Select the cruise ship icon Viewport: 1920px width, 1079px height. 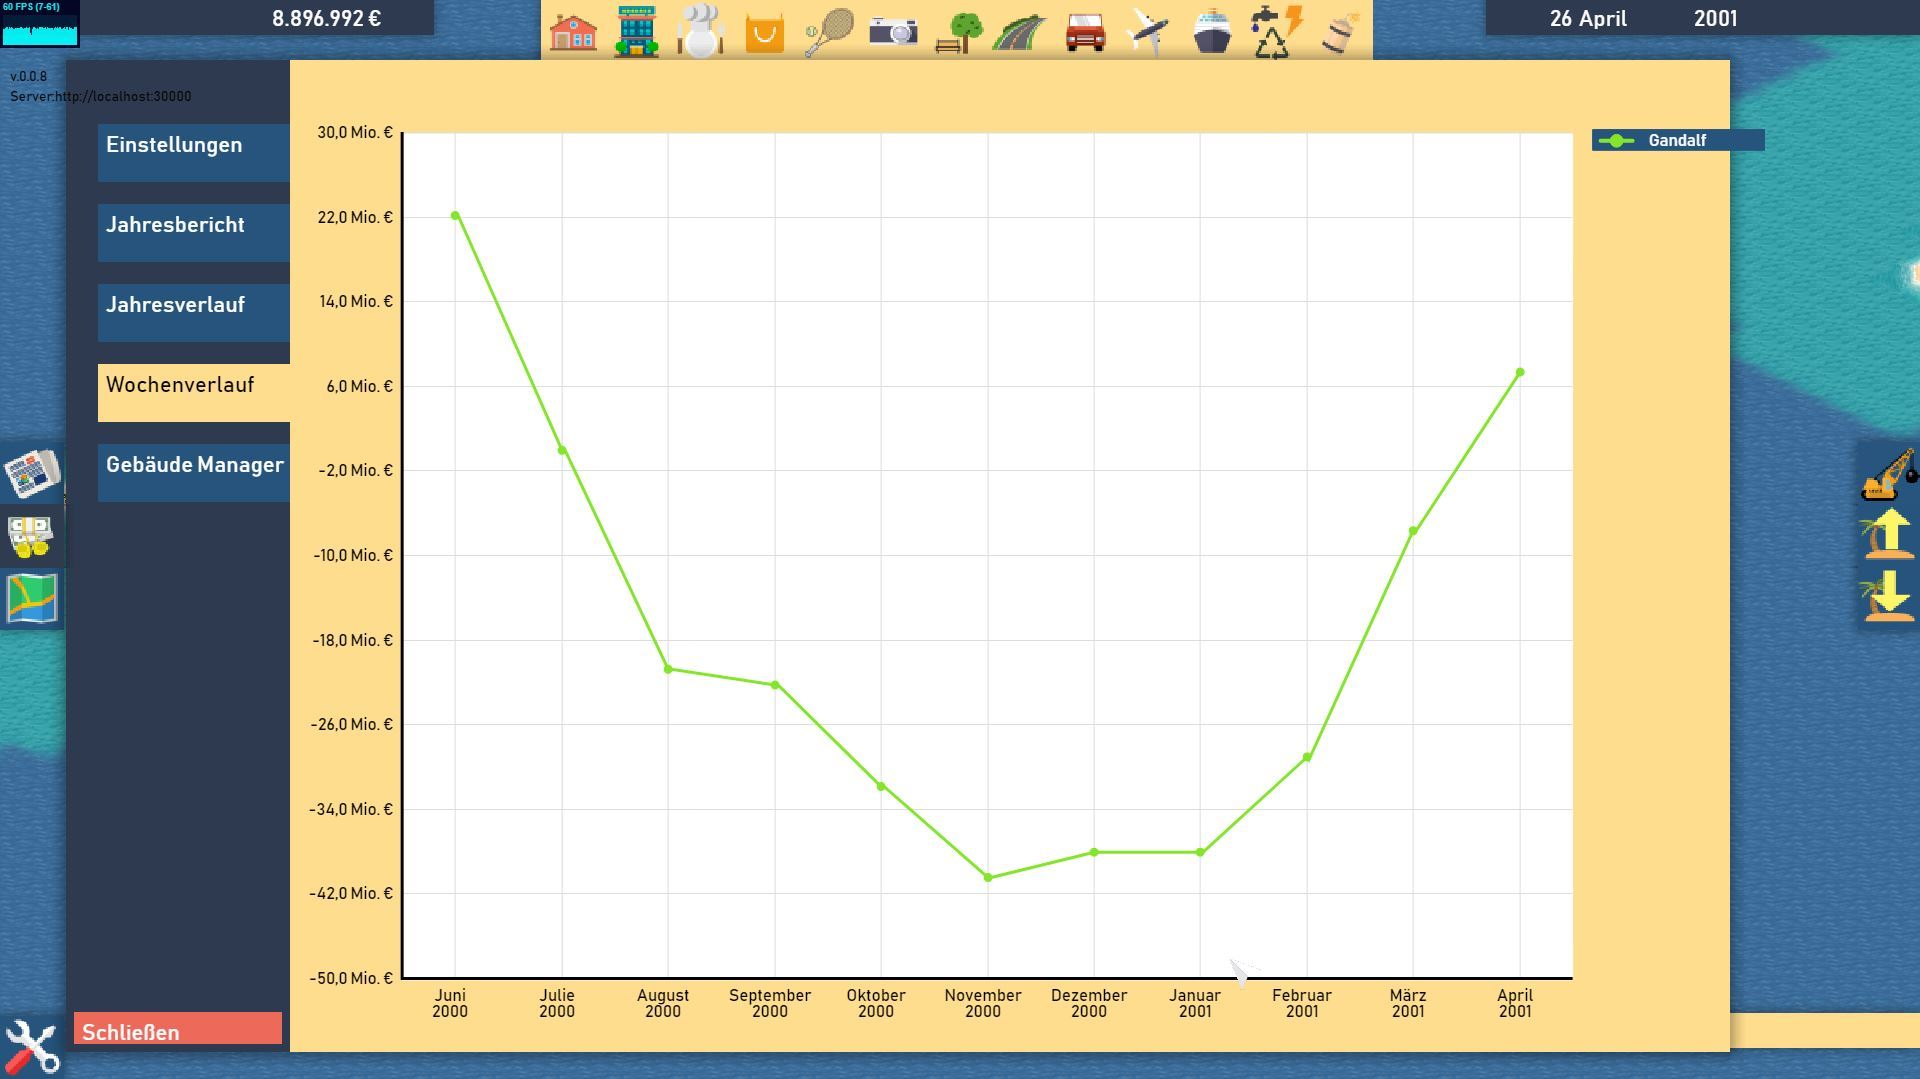tap(1211, 32)
